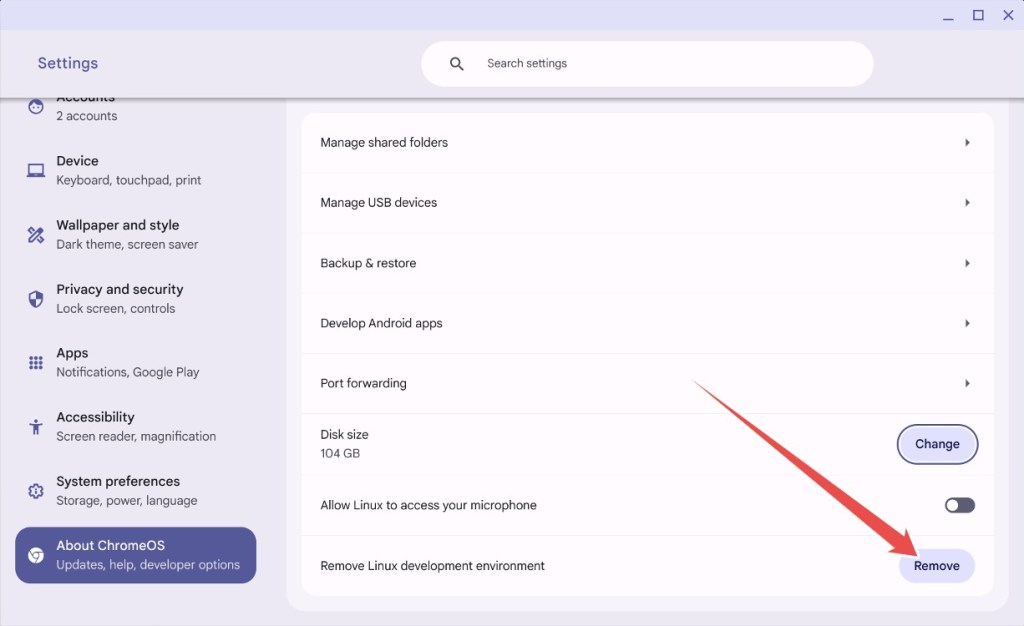Close the Settings window
This screenshot has height=626, width=1024.
(1008, 15)
